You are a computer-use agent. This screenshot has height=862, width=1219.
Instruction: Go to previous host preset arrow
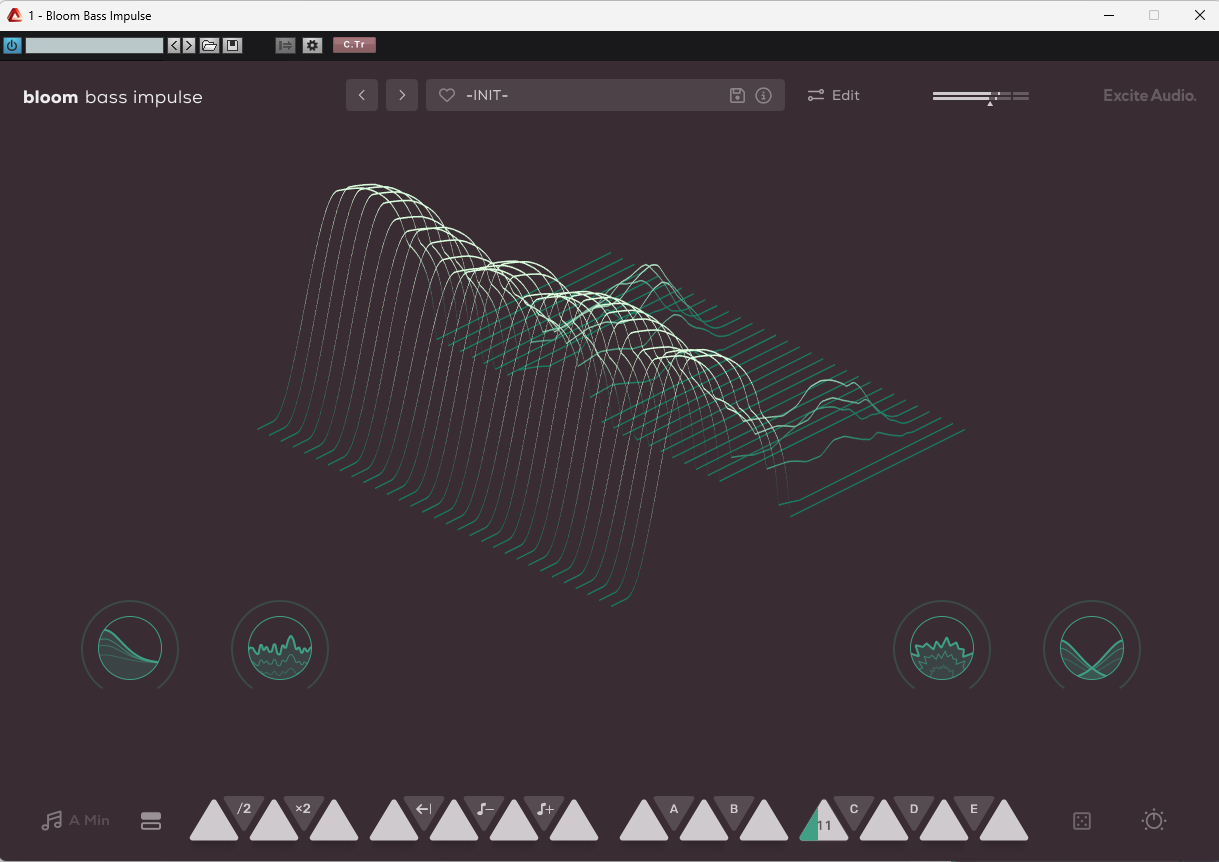[174, 45]
